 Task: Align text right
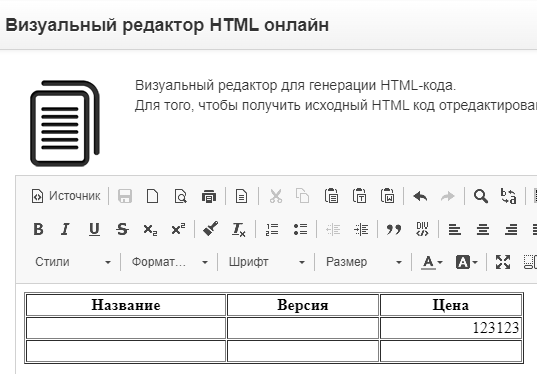click(511, 229)
